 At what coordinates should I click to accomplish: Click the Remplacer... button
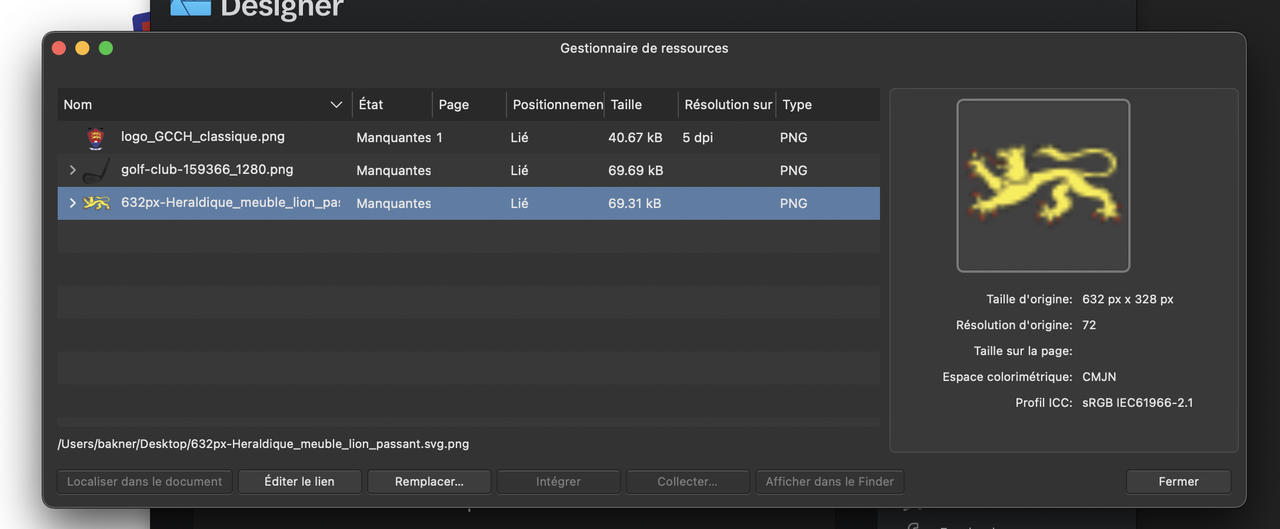click(x=429, y=482)
